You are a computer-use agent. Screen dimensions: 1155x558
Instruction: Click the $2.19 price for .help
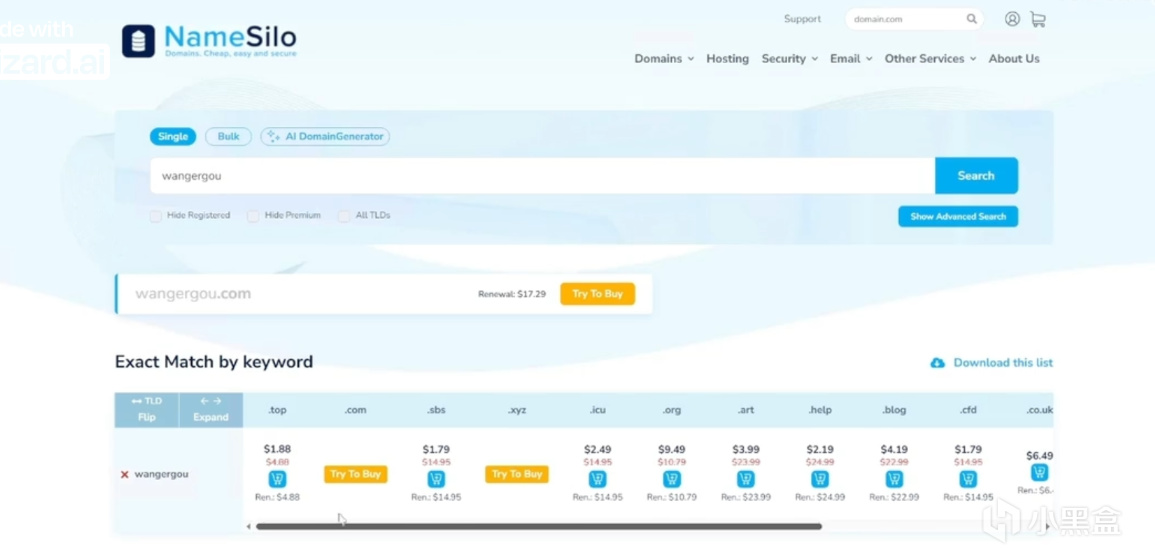820,449
